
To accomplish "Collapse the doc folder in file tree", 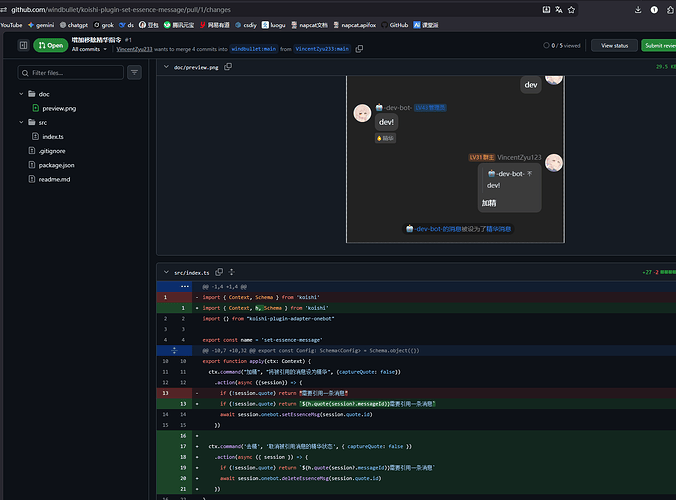I will [21, 94].
